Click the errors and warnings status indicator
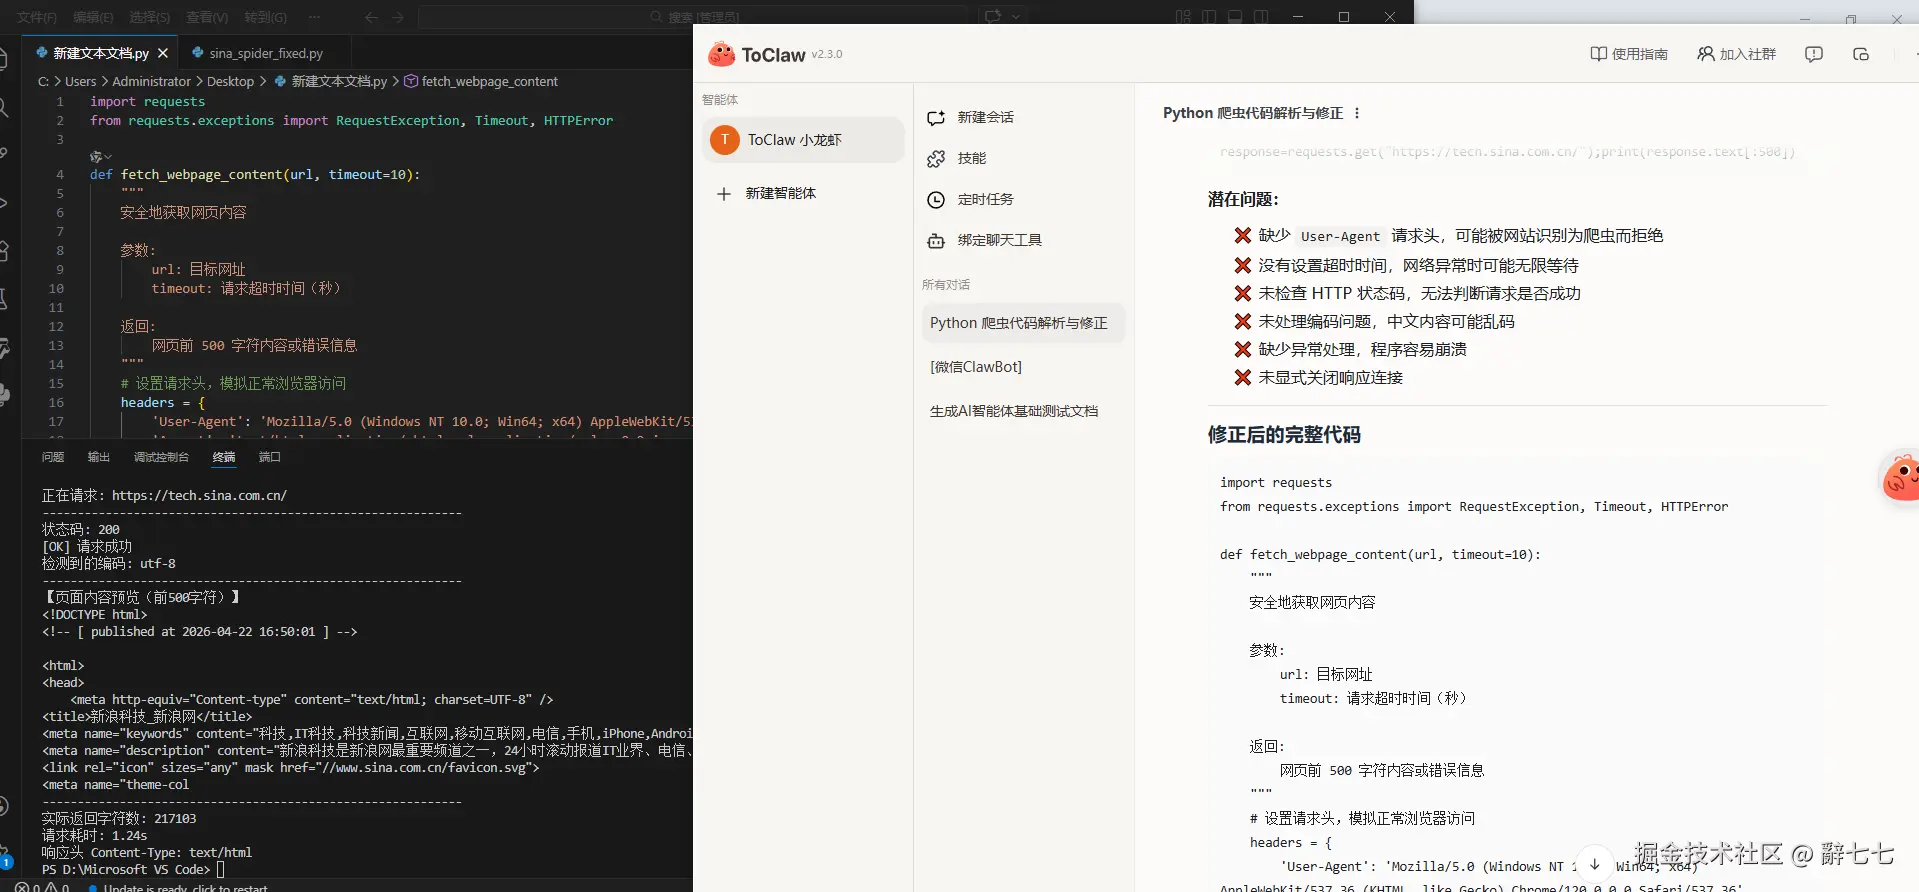 (42, 887)
